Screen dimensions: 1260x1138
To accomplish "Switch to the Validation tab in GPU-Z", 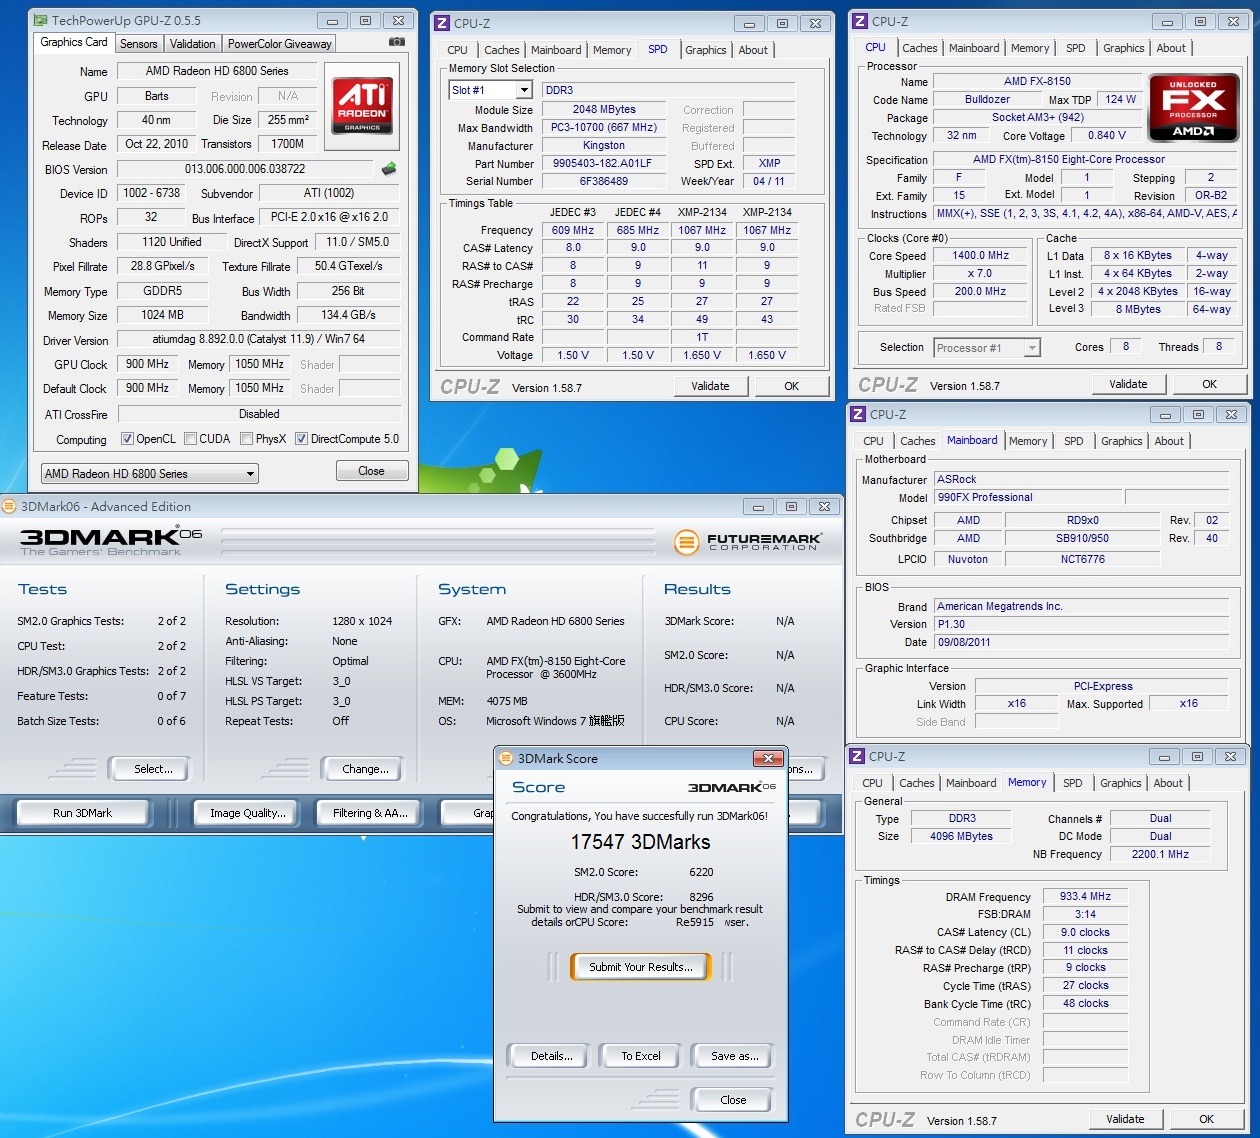I will pyautogui.click(x=192, y=43).
